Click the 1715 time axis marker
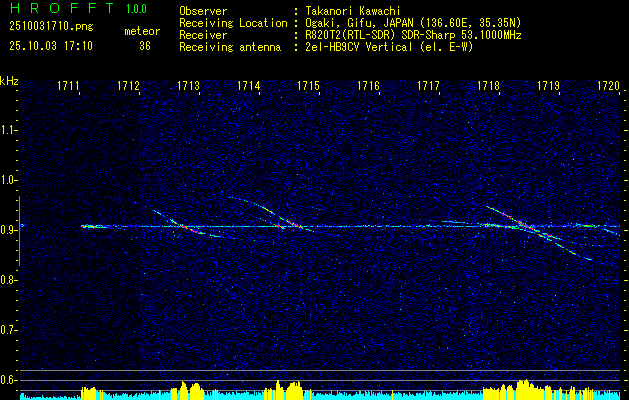The image size is (629, 400). (308, 87)
